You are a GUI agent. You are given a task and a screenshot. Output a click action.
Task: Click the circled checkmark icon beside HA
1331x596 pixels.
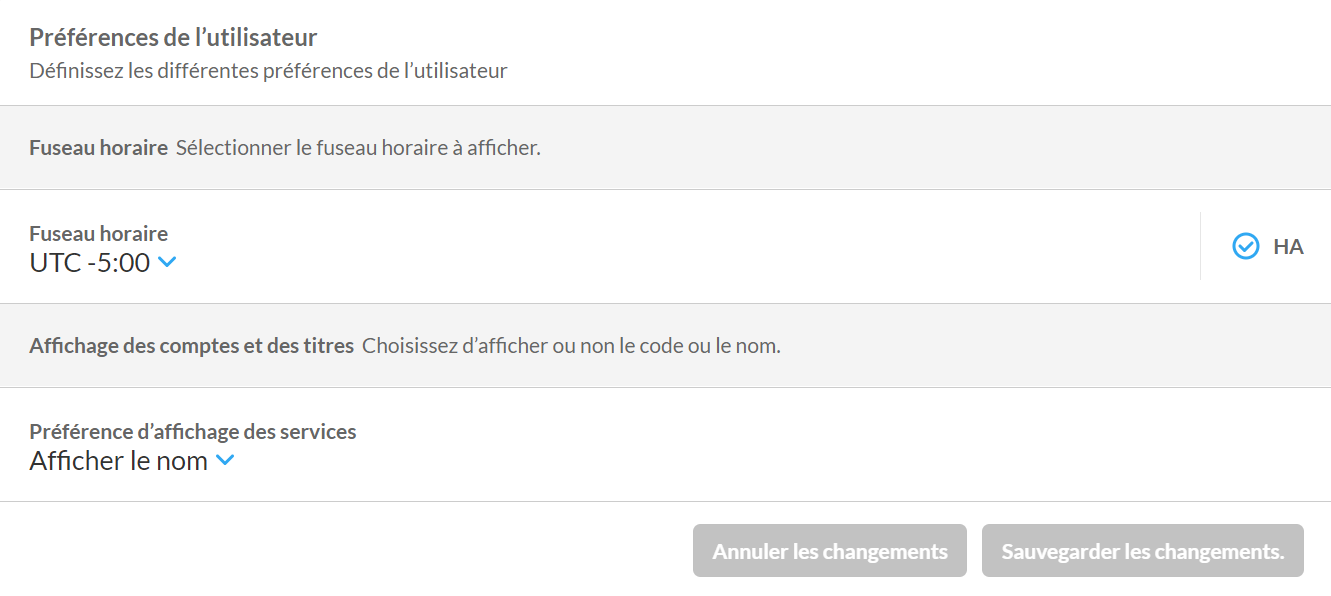[1245, 246]
